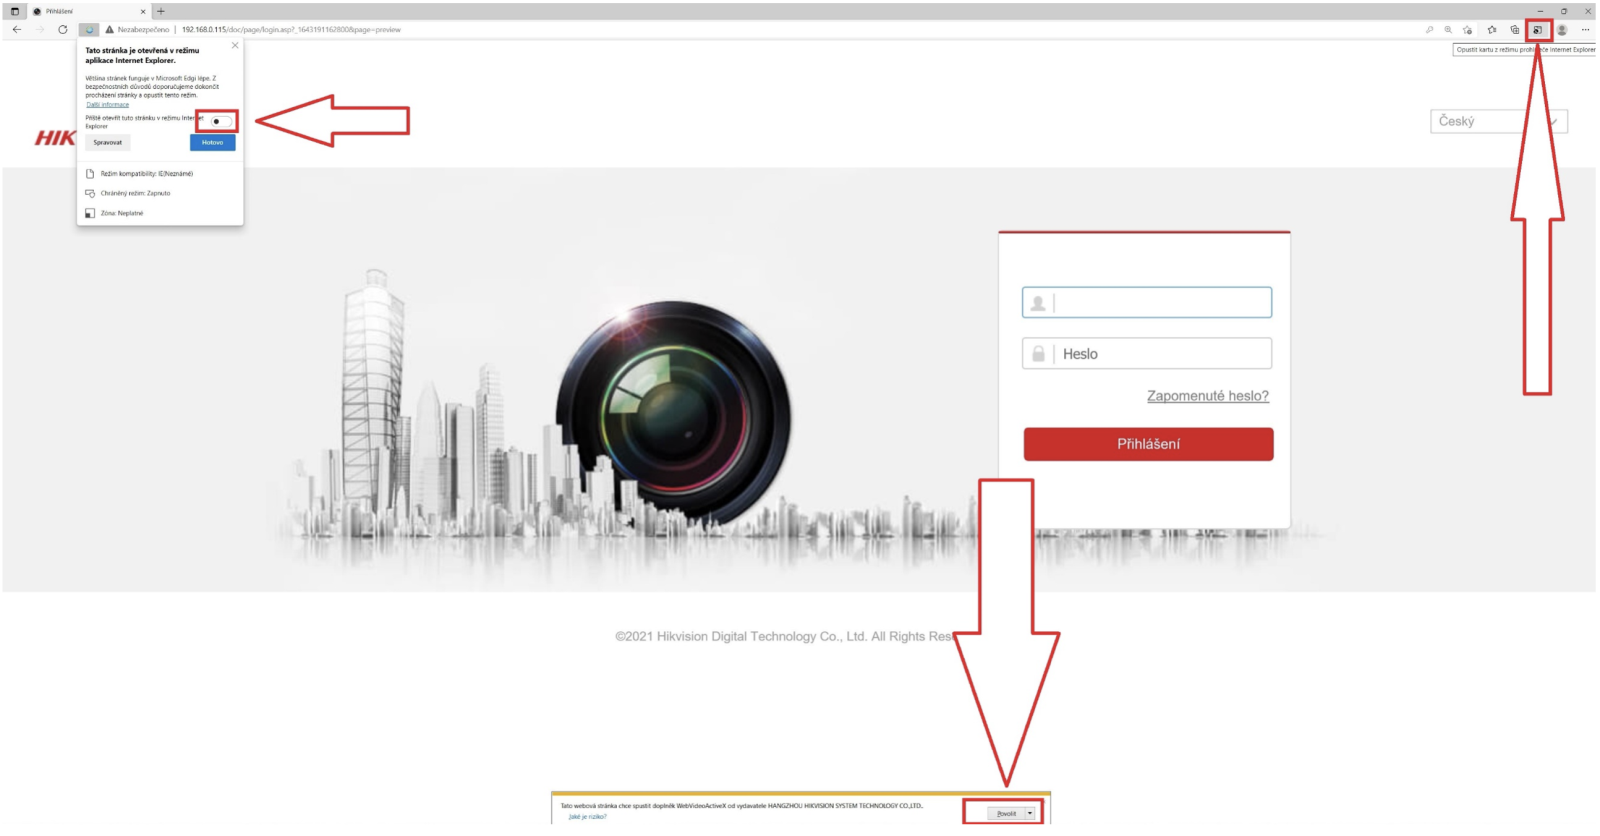The height and width of the screenshot is (836, 1600).
Task: Toggle open this page in IE mode next time
Action: (220, 121)
